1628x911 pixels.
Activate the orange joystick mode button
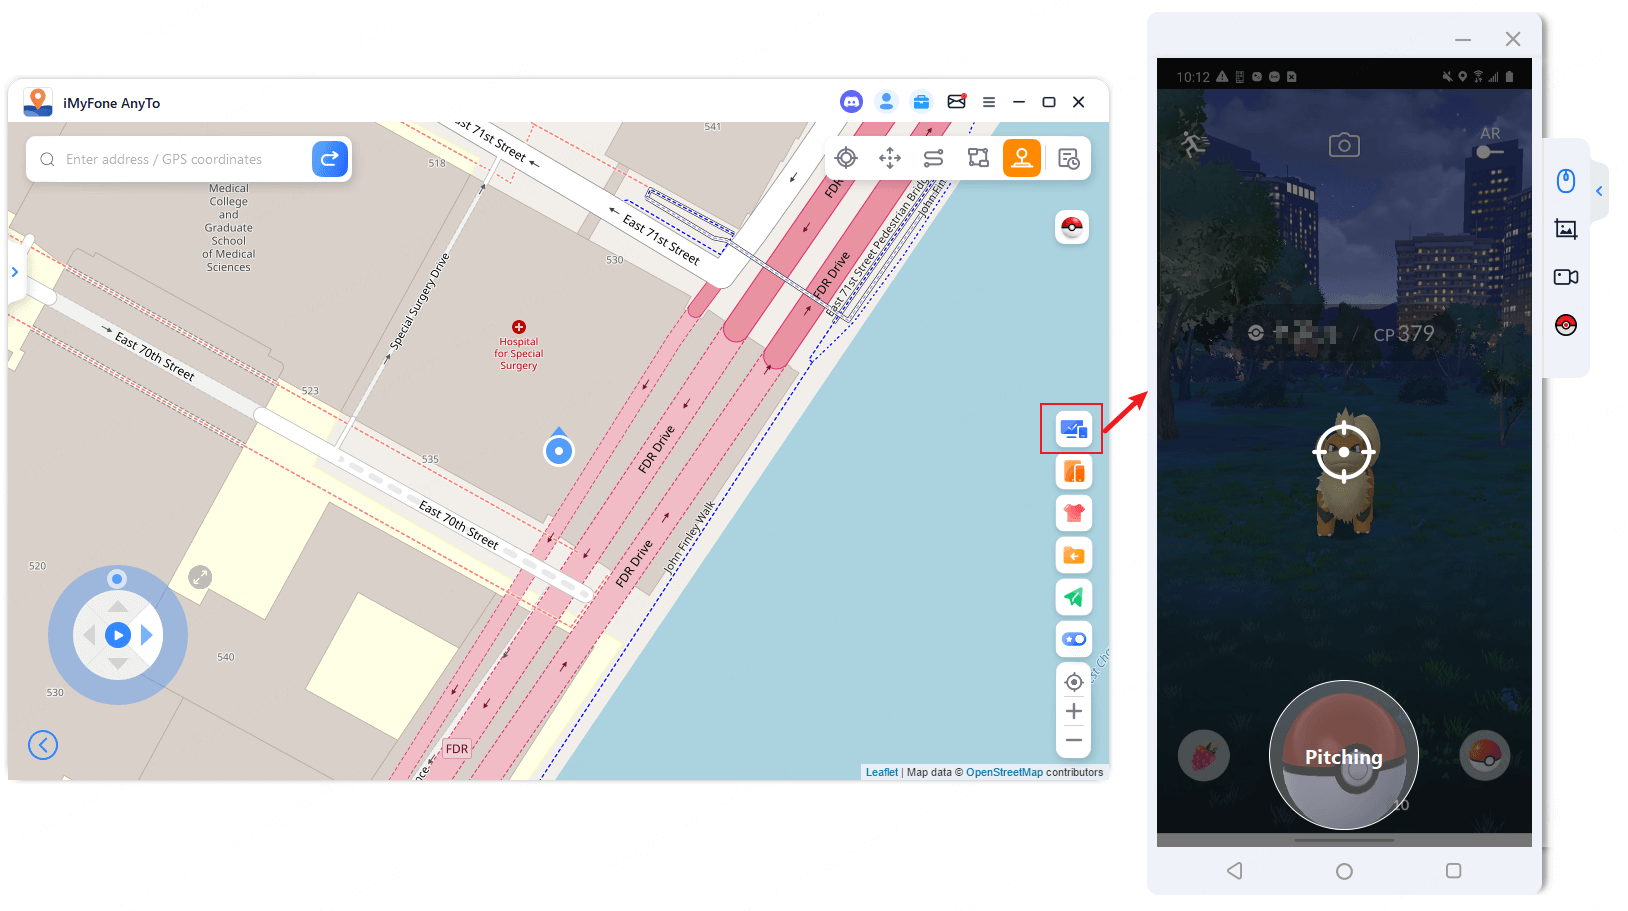[x=1021, y=158]
